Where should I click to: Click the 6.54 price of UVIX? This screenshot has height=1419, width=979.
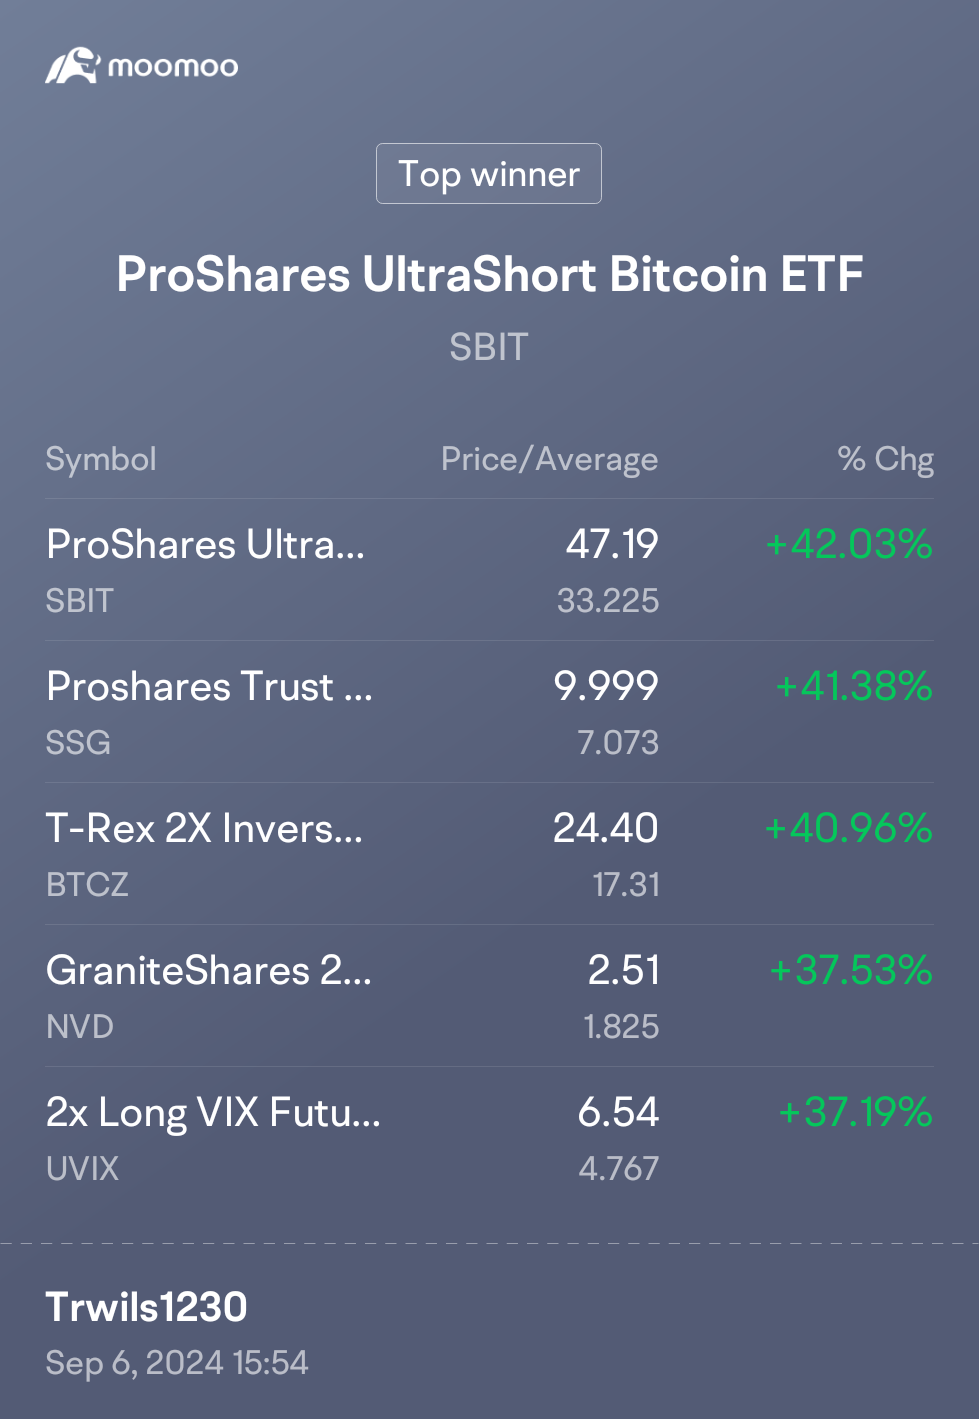pos(619,1112)
